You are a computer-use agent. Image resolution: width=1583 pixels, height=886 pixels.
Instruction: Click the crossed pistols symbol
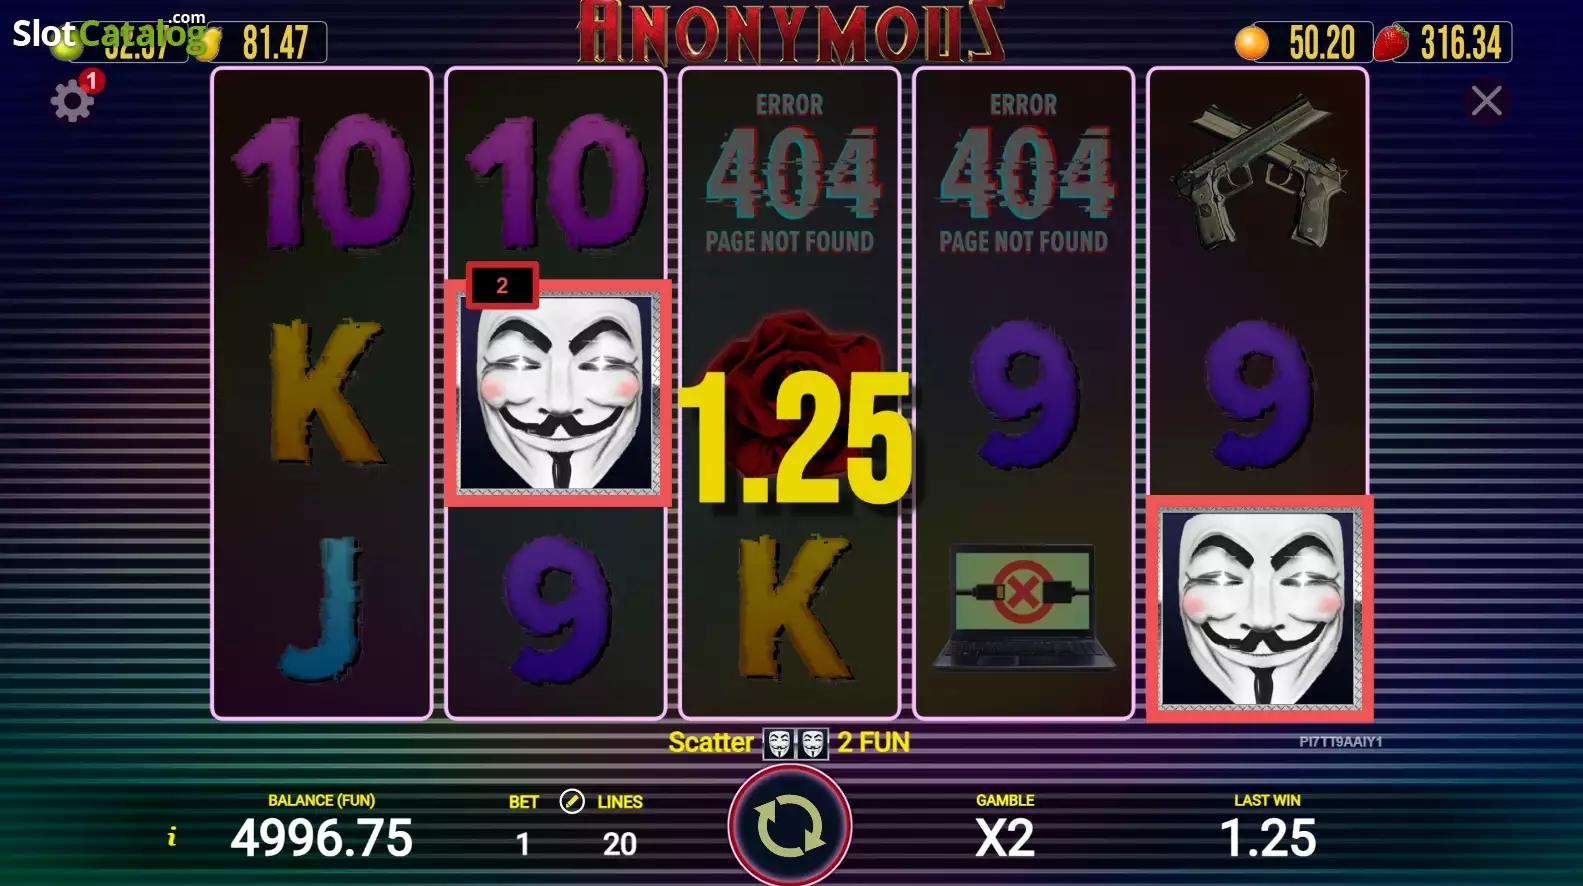point(1258,172)
